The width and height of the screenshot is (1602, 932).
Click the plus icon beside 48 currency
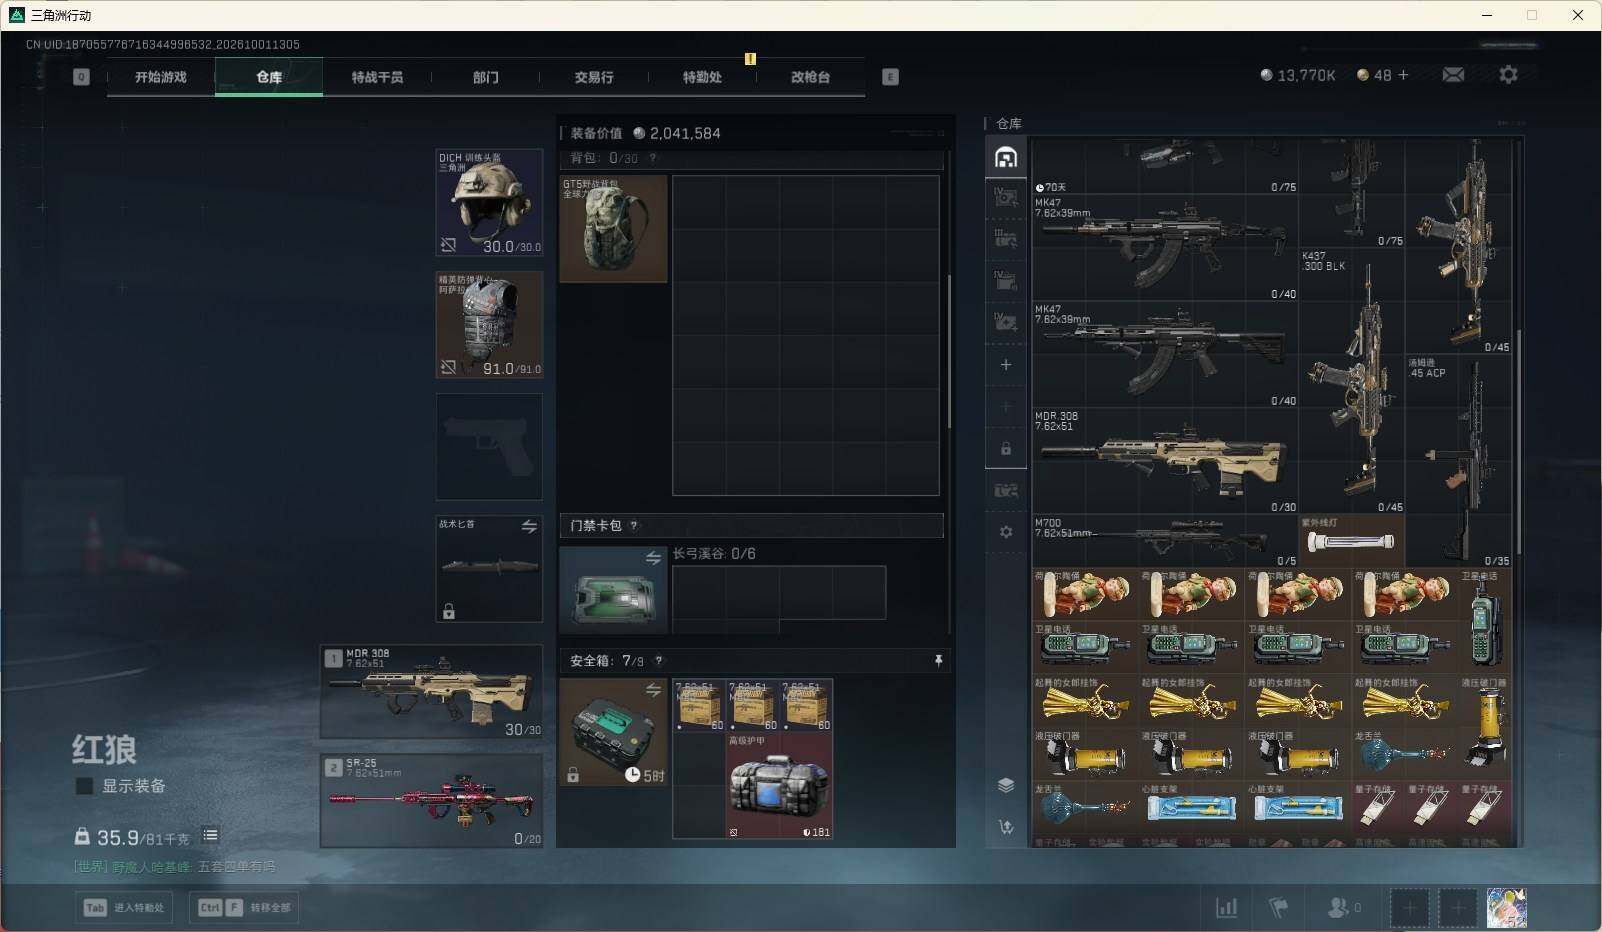point(1403,75)
